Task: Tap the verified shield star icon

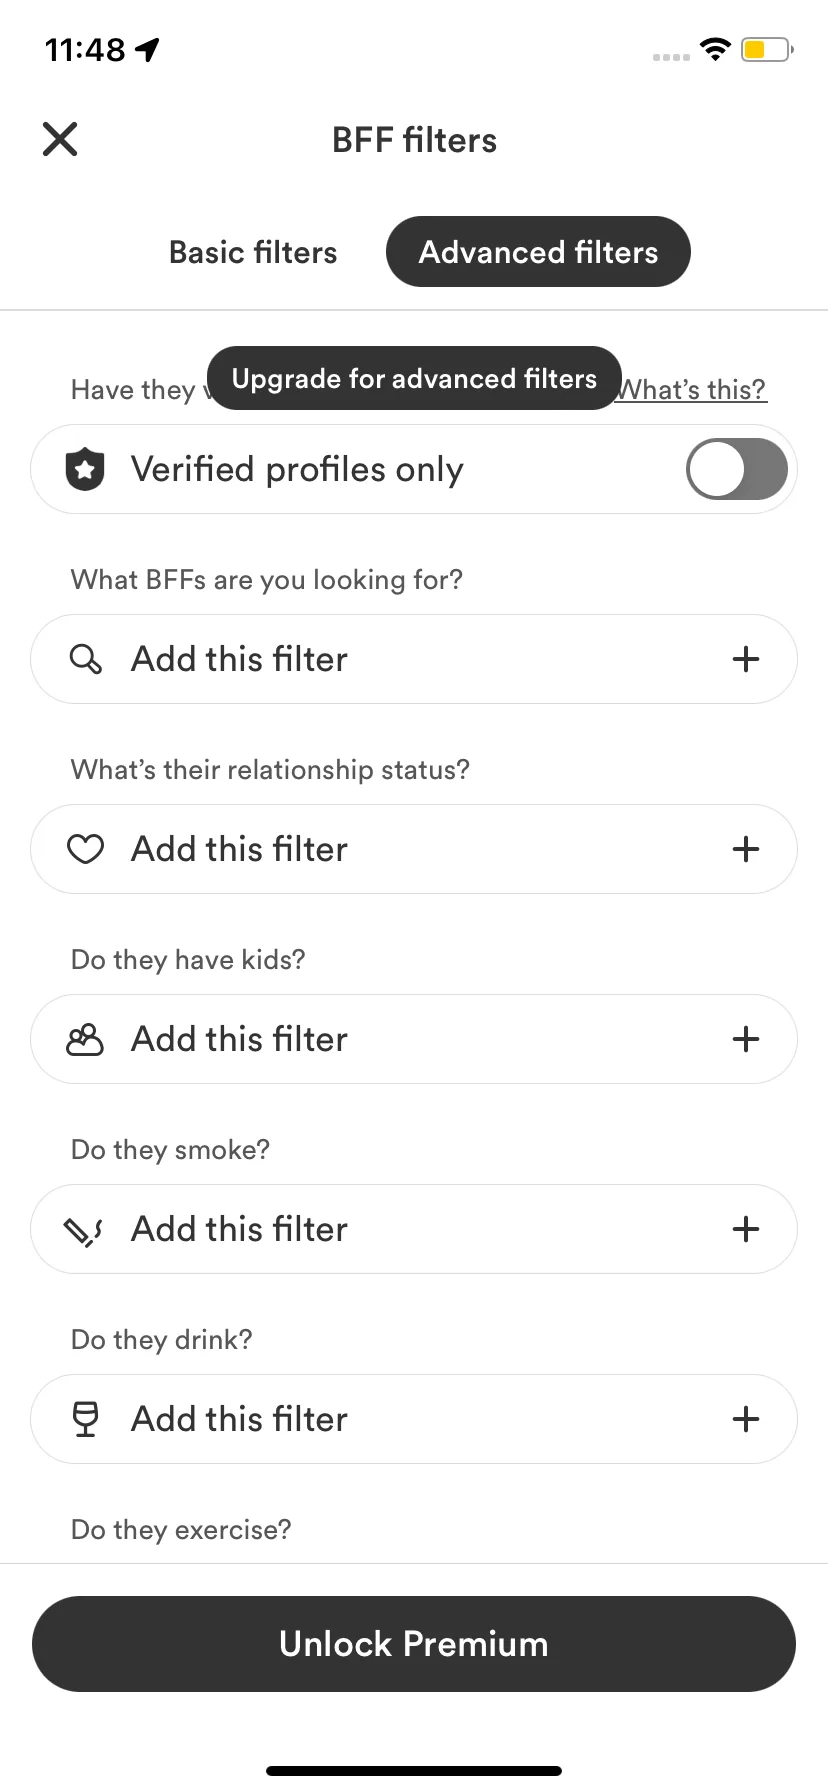Action: (x=85, y=469)
